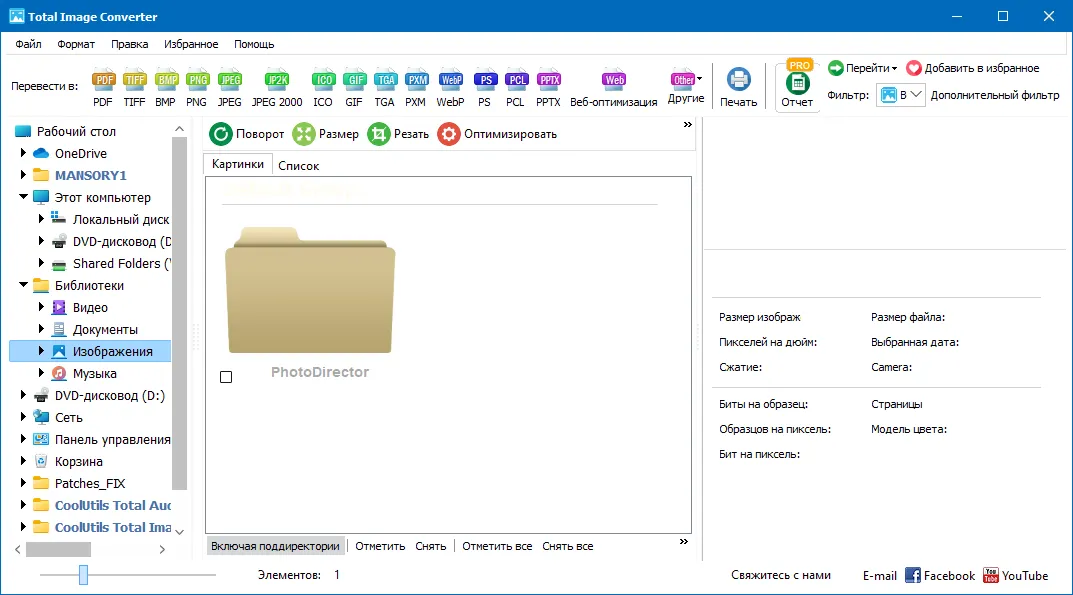The height and width of the screenshot is (595, 1073).
Task: Click the Отметить button
Action: coord(380,546)
